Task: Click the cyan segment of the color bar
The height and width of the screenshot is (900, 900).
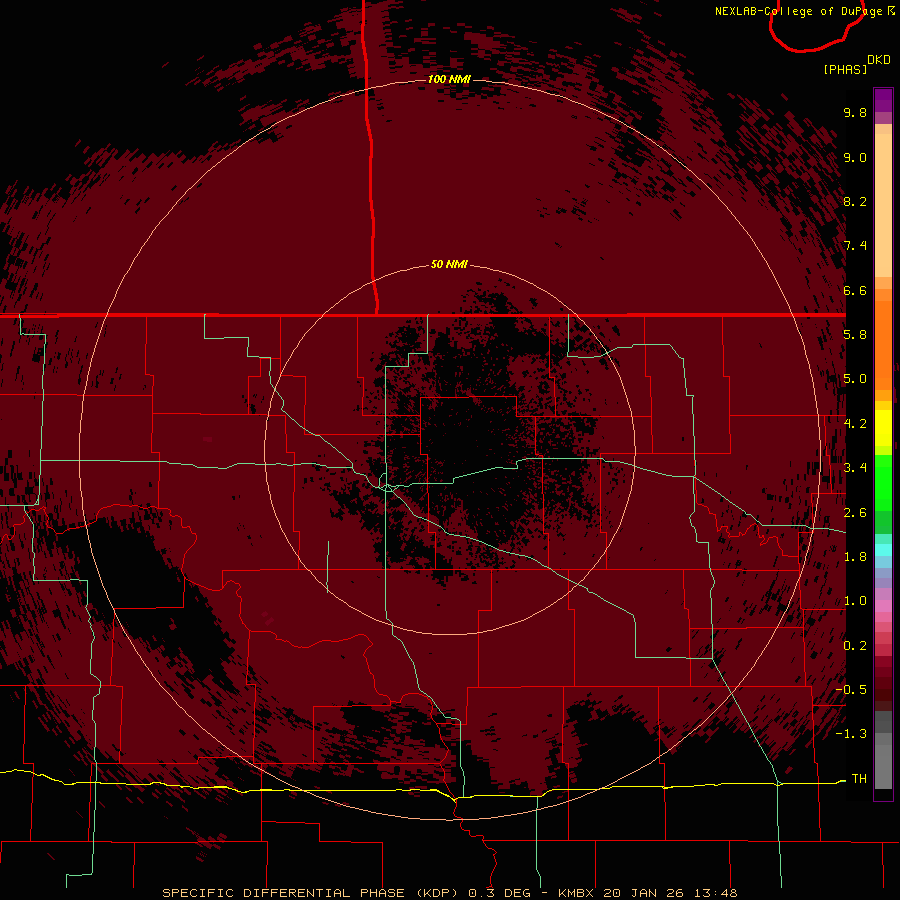Action: (883, 550)
